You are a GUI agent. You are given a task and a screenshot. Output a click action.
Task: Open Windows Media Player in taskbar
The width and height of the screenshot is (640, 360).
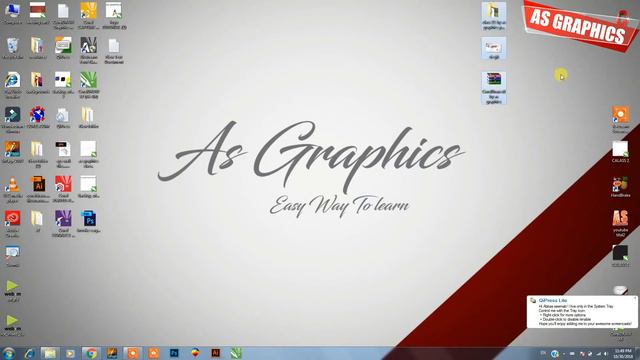coord(71,353)
